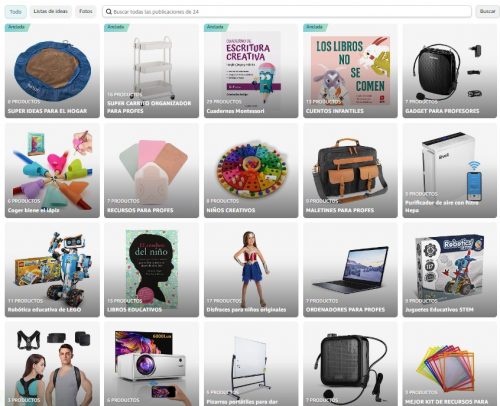Open NIÑOS CREATIVOS list

251,170
